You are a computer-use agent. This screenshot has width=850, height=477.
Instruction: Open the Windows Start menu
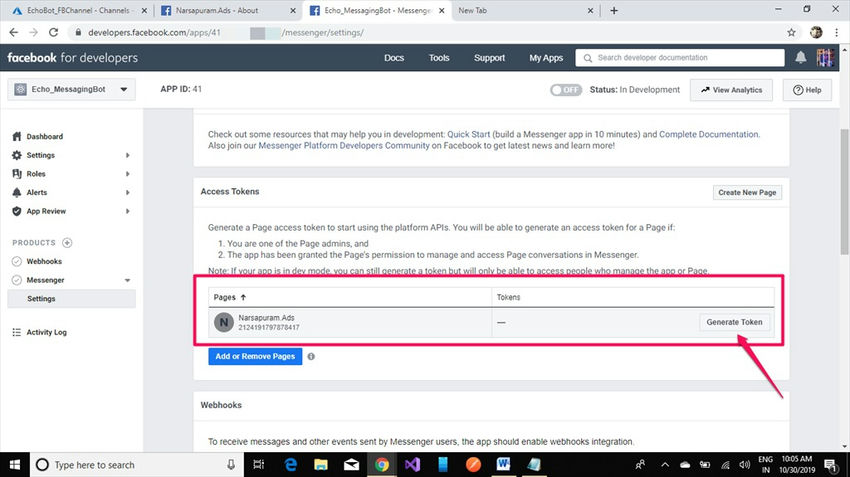click(x=15, y=465)
